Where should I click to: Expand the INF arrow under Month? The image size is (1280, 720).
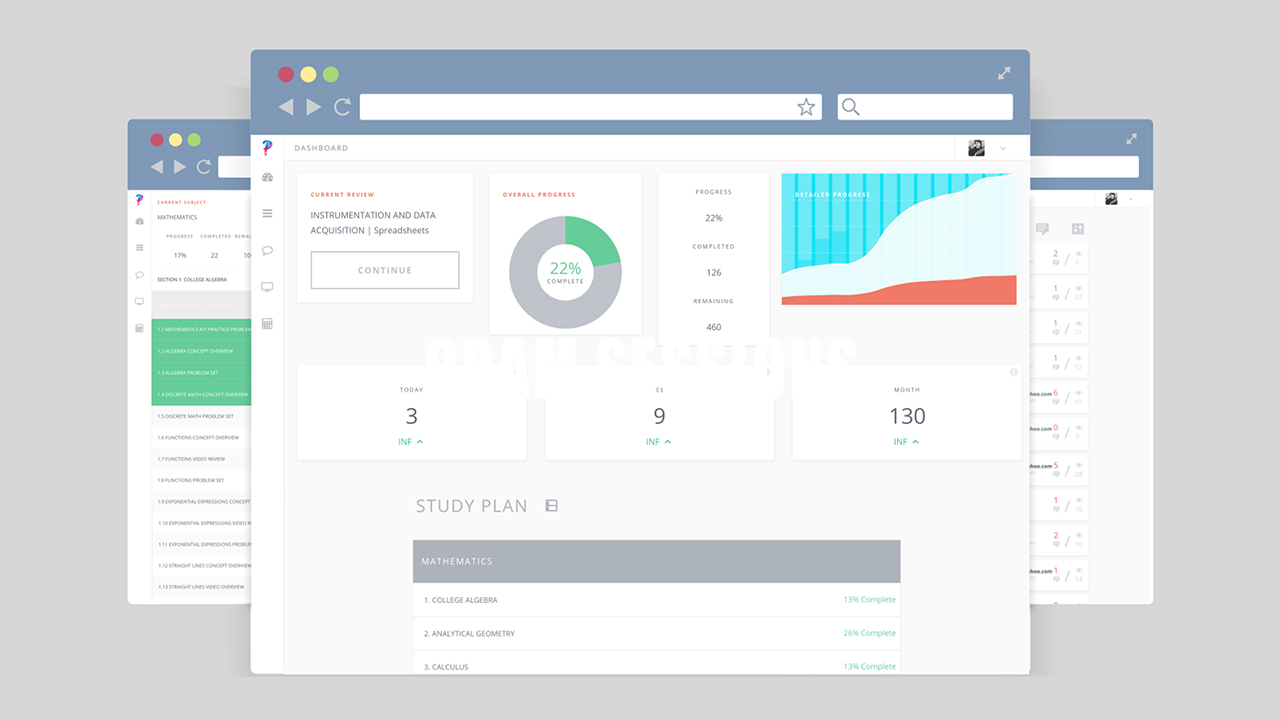pos(907,442)
